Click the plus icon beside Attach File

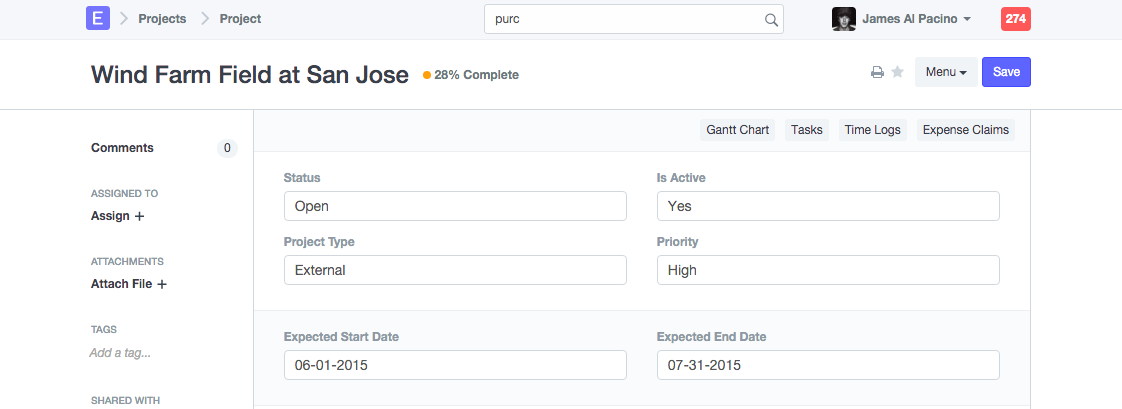coord(162,284)
